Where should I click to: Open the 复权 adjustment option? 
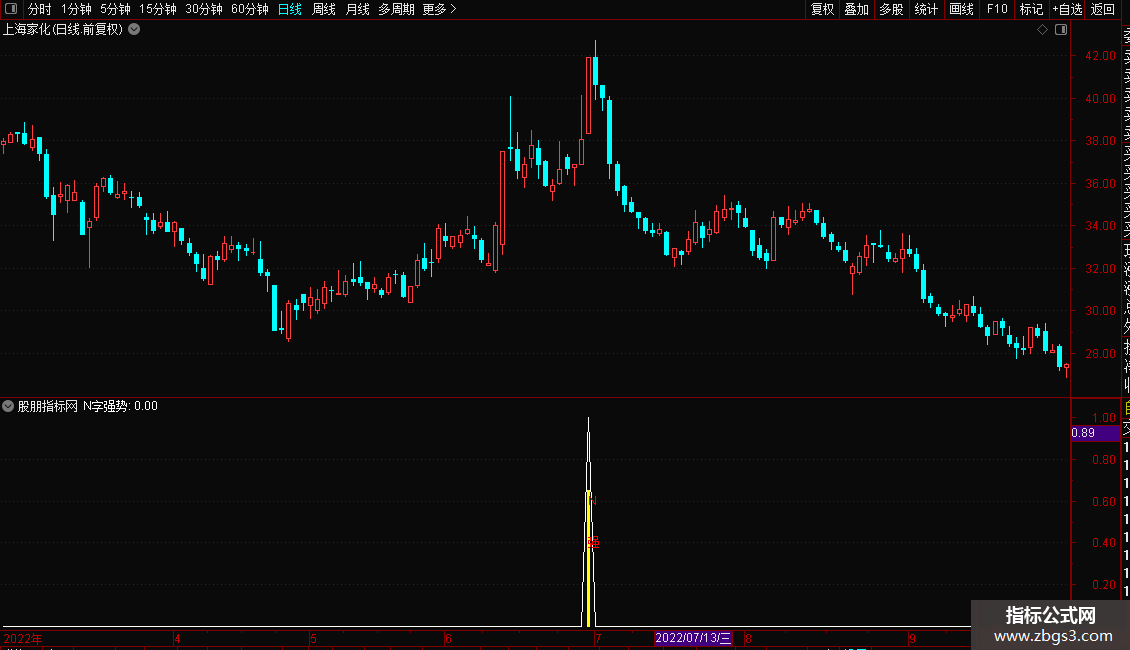tap(822, 9)
